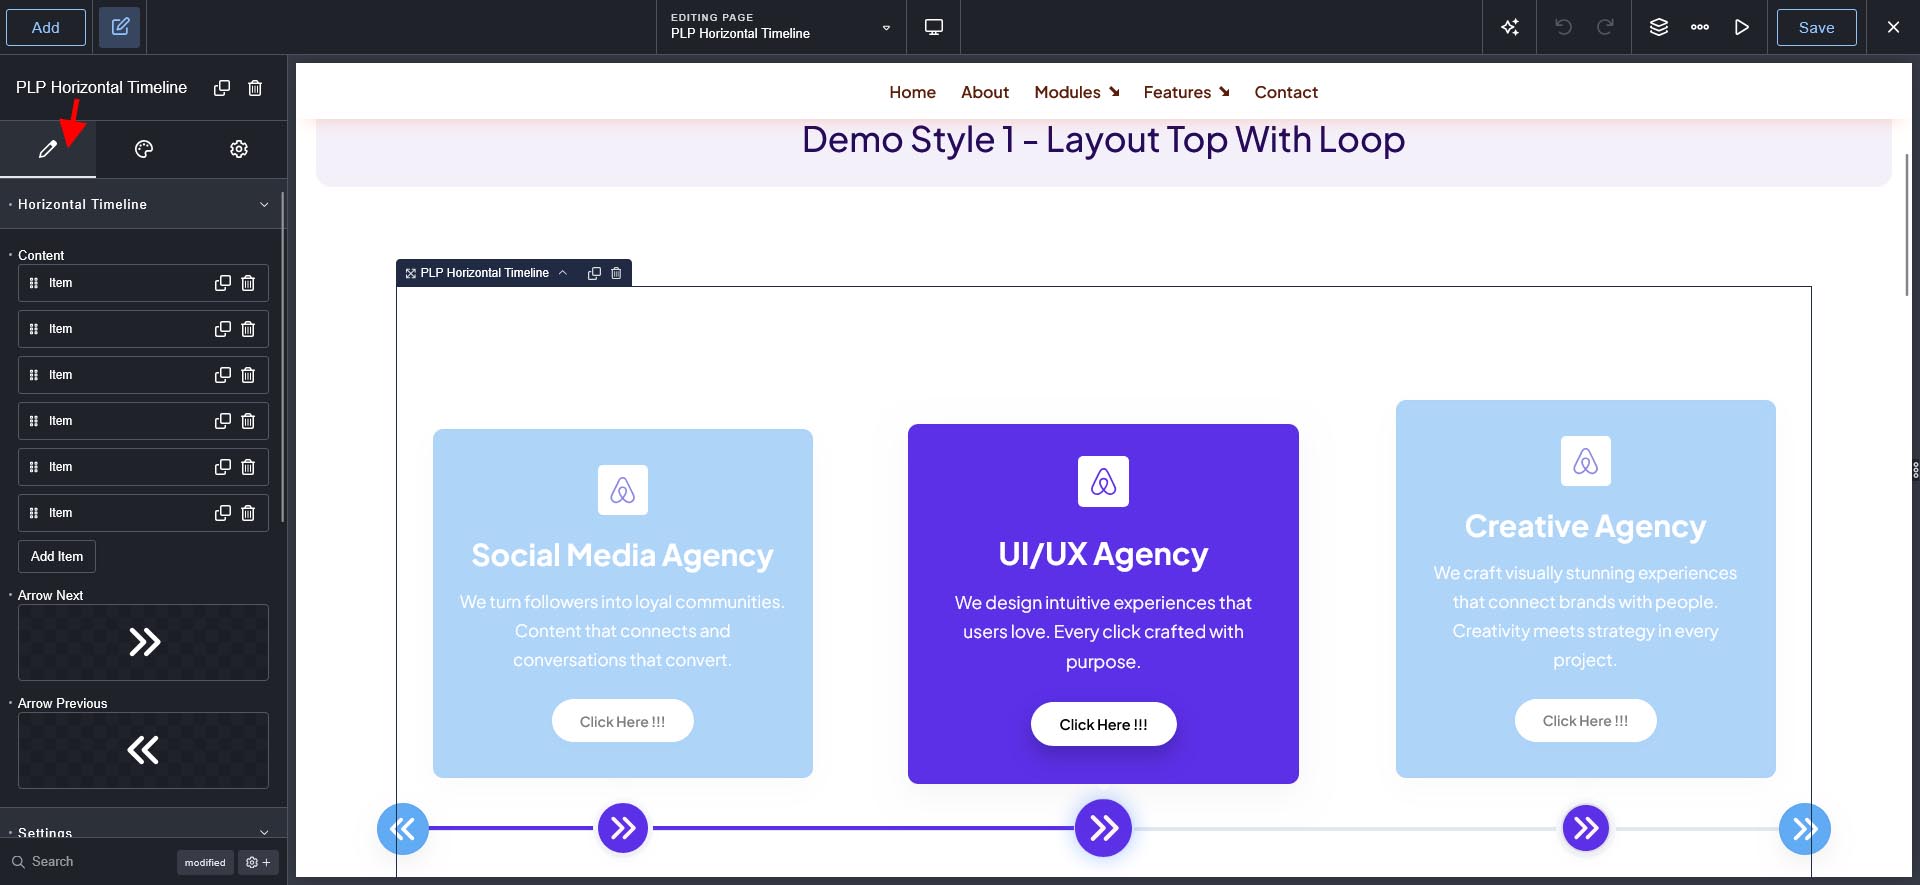Open the About nav link
Viewport: 1920px width, 885px height.
[x=985, y=92]
